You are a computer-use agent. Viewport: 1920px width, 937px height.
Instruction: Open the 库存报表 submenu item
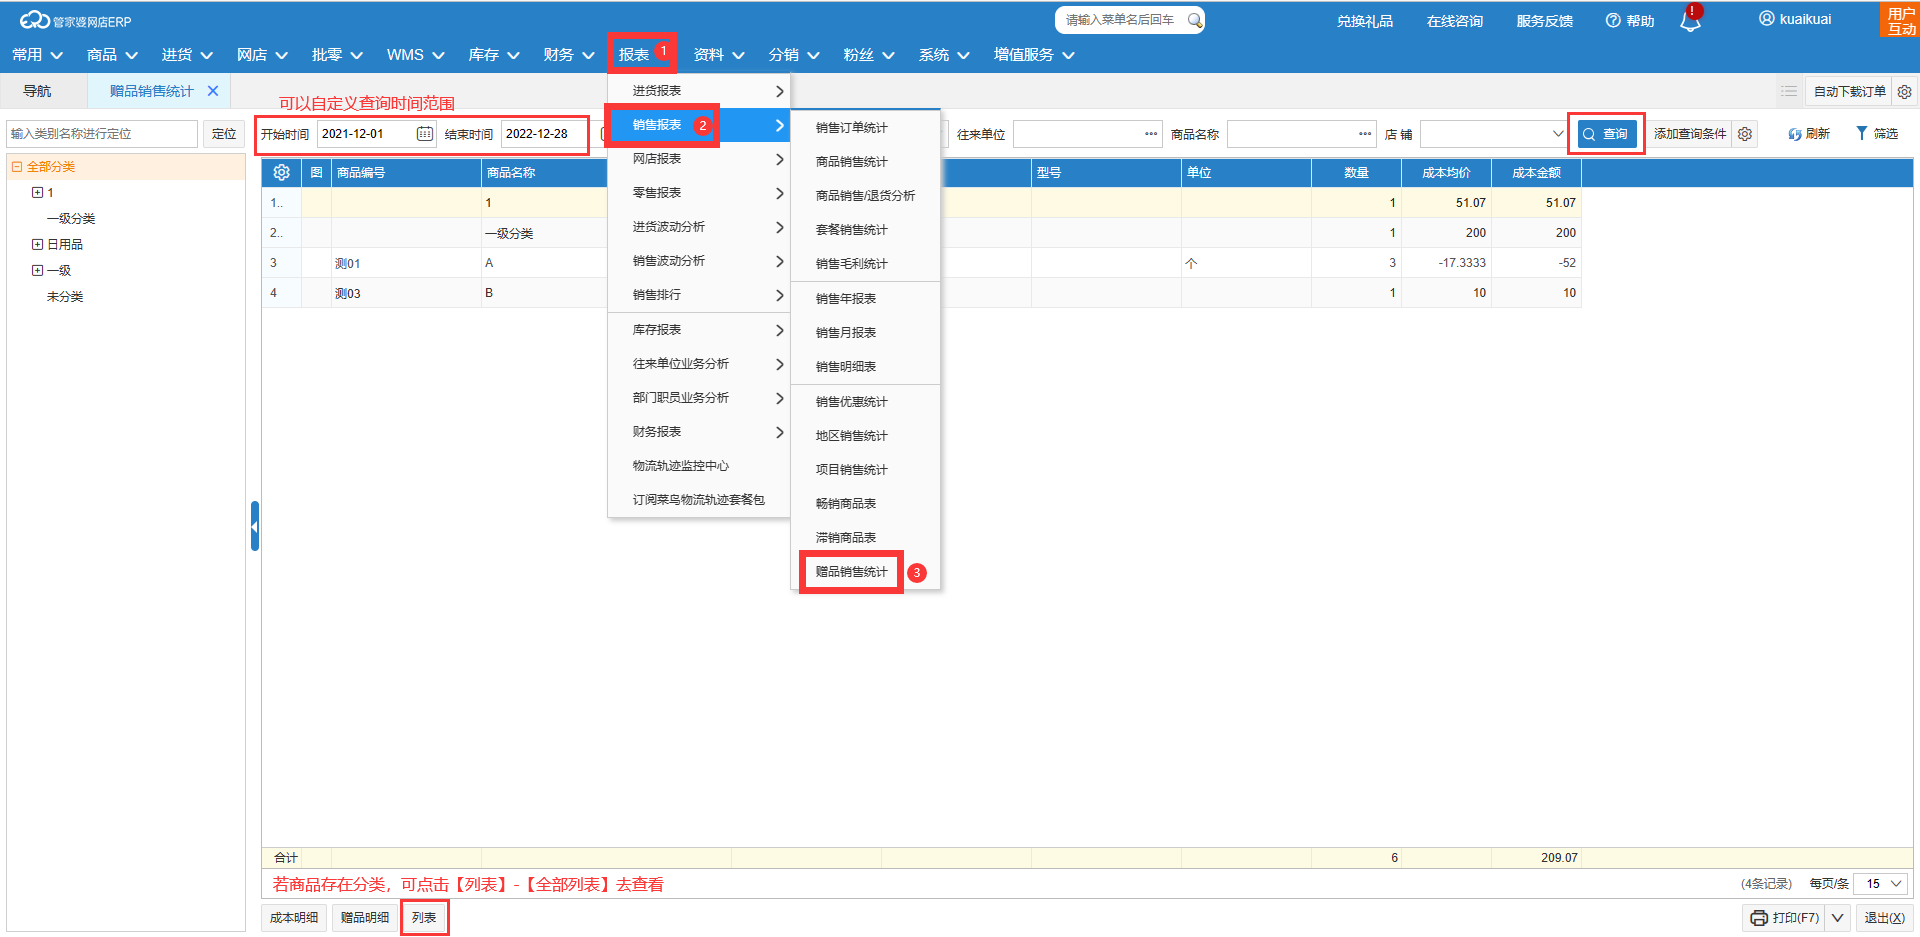(698, 330)
